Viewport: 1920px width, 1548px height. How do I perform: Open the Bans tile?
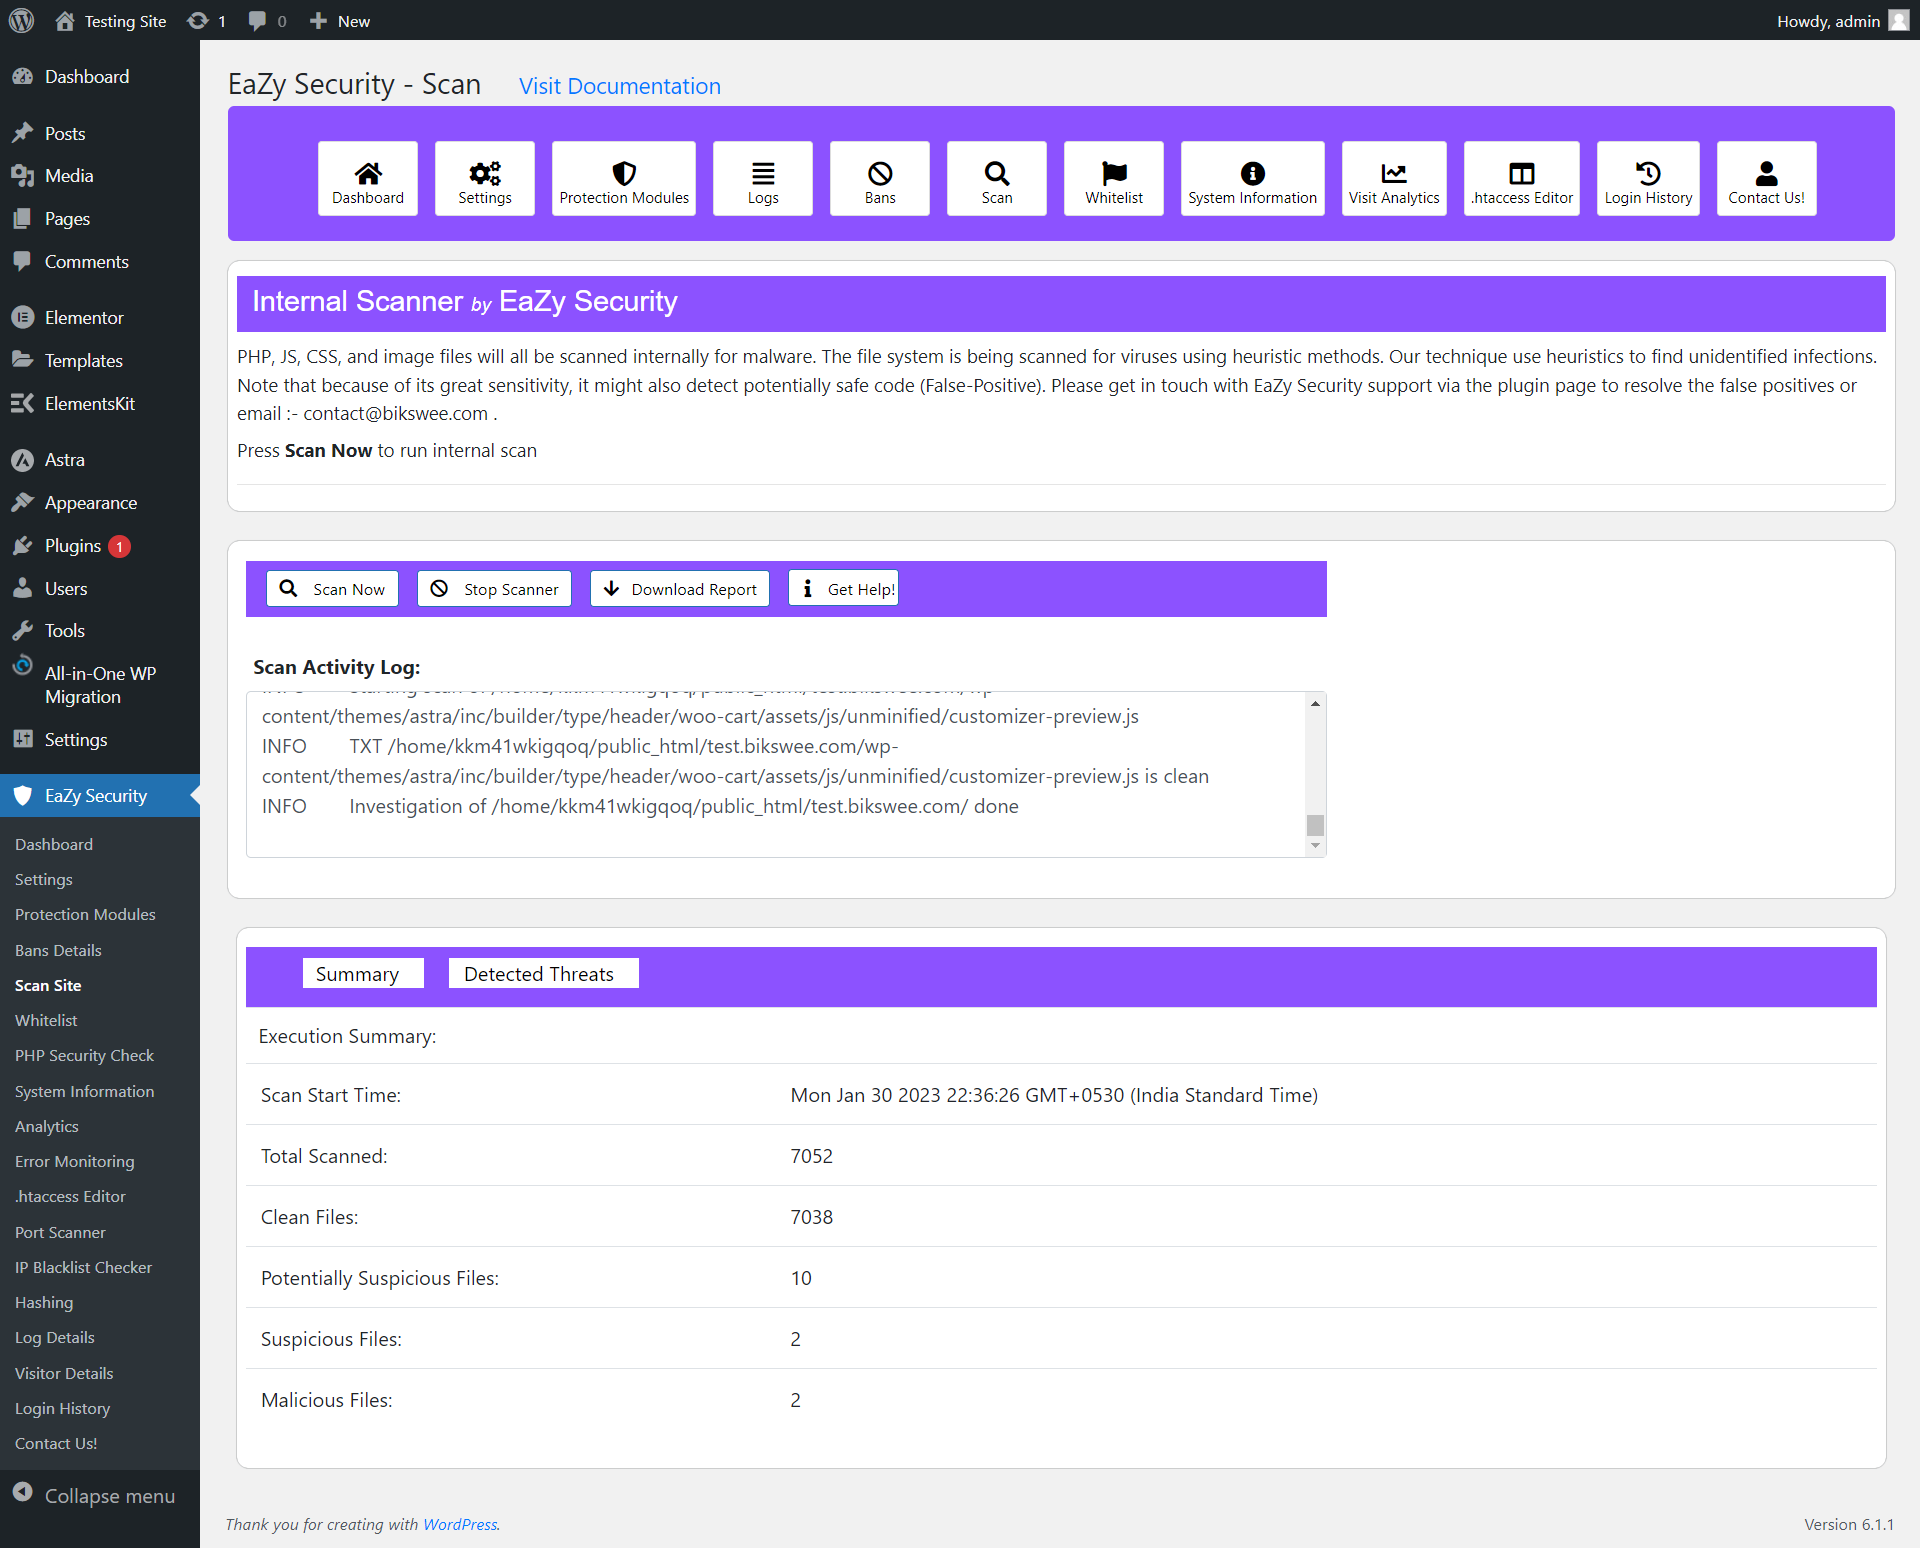880,178
